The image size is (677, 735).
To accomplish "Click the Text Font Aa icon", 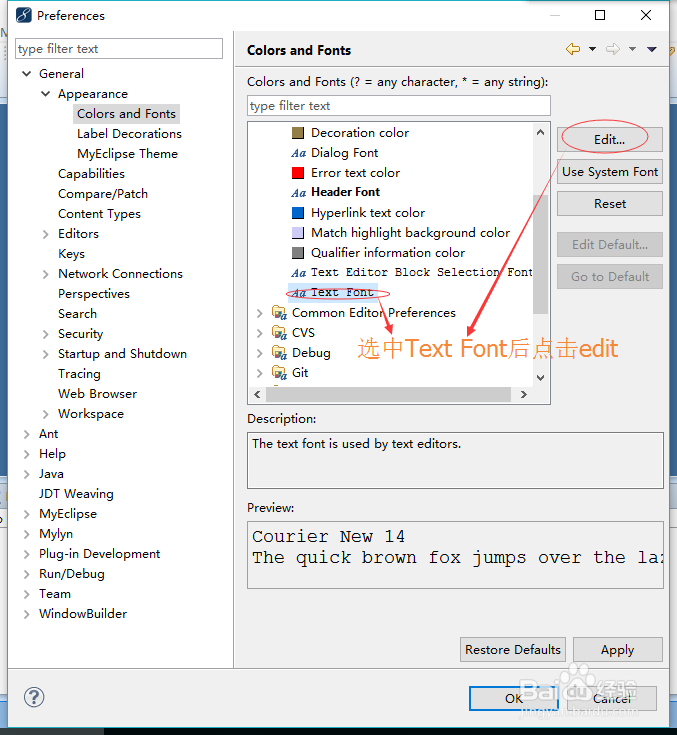I will pyautogui.click(x=298, y=293).
